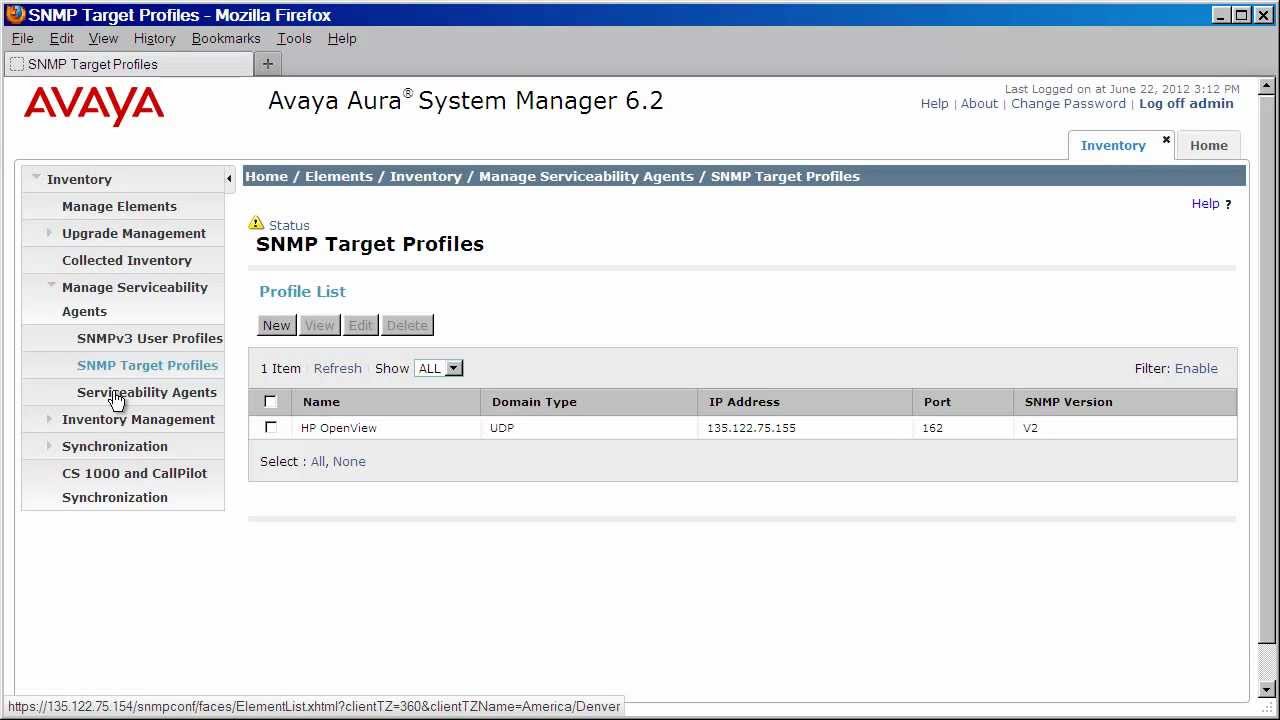
Task: Open the Firefox Help menu
Action: [342, 38]
